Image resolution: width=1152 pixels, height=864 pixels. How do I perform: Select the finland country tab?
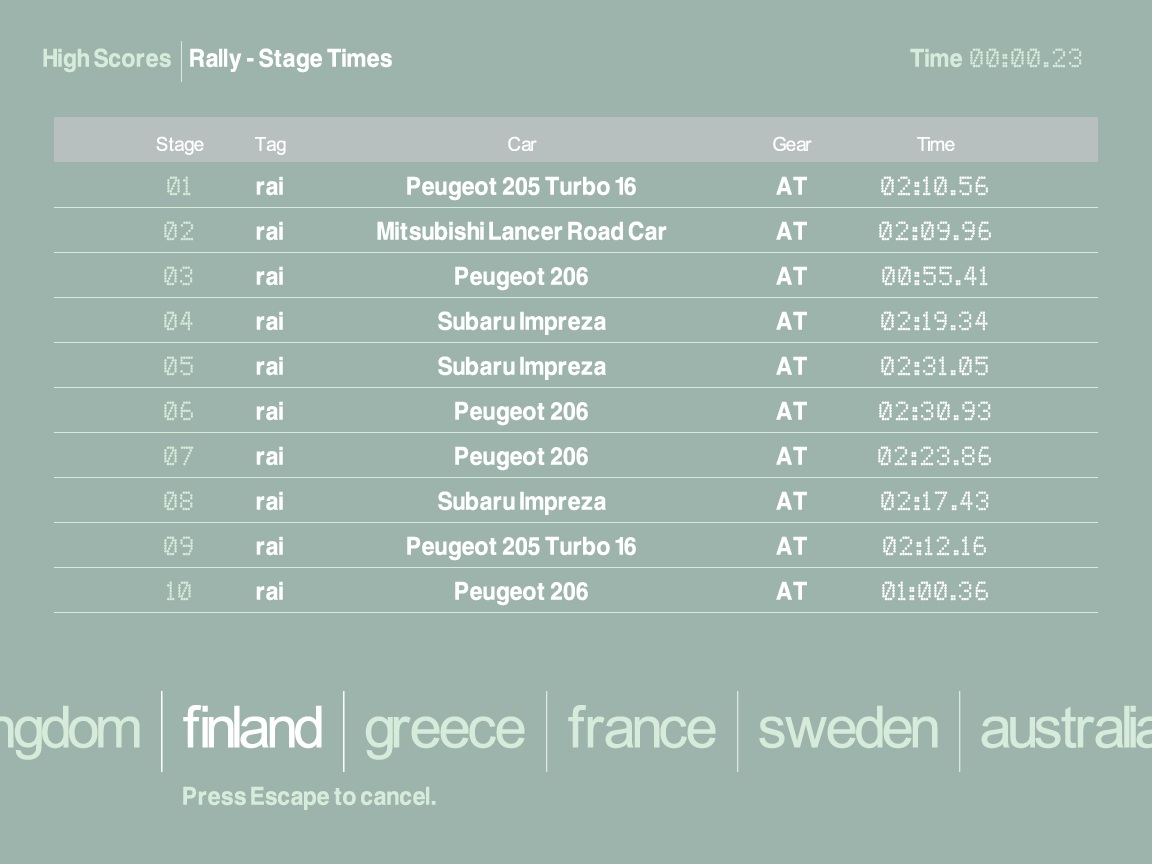click(x=252, y=728)
